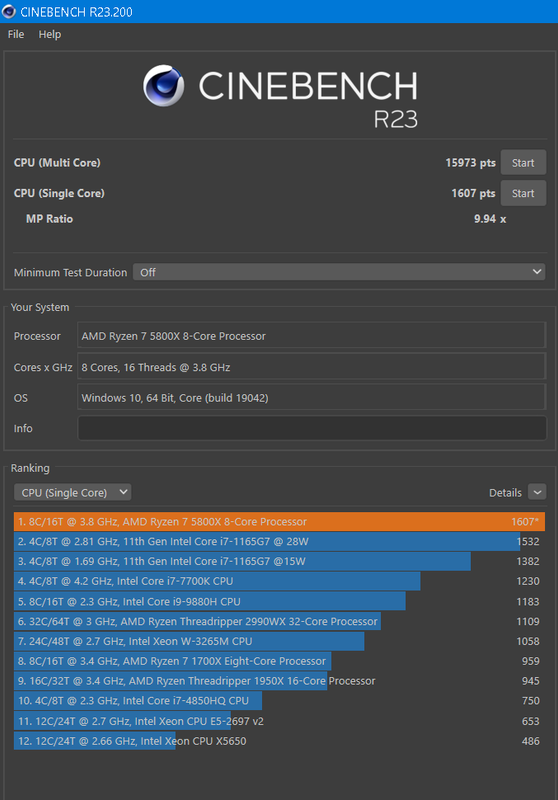The width and height of the screenshot is (558, 800).
Task: Select ranking row 10 Intel Core i7-4850HQ
Action: 279,701
